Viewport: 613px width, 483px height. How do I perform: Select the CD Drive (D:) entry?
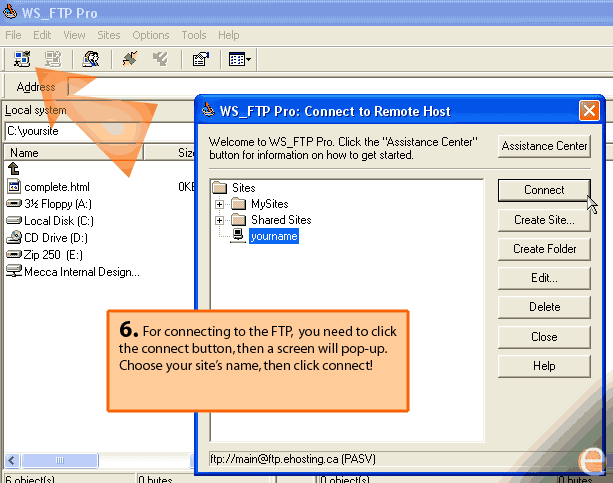point(56,237)
